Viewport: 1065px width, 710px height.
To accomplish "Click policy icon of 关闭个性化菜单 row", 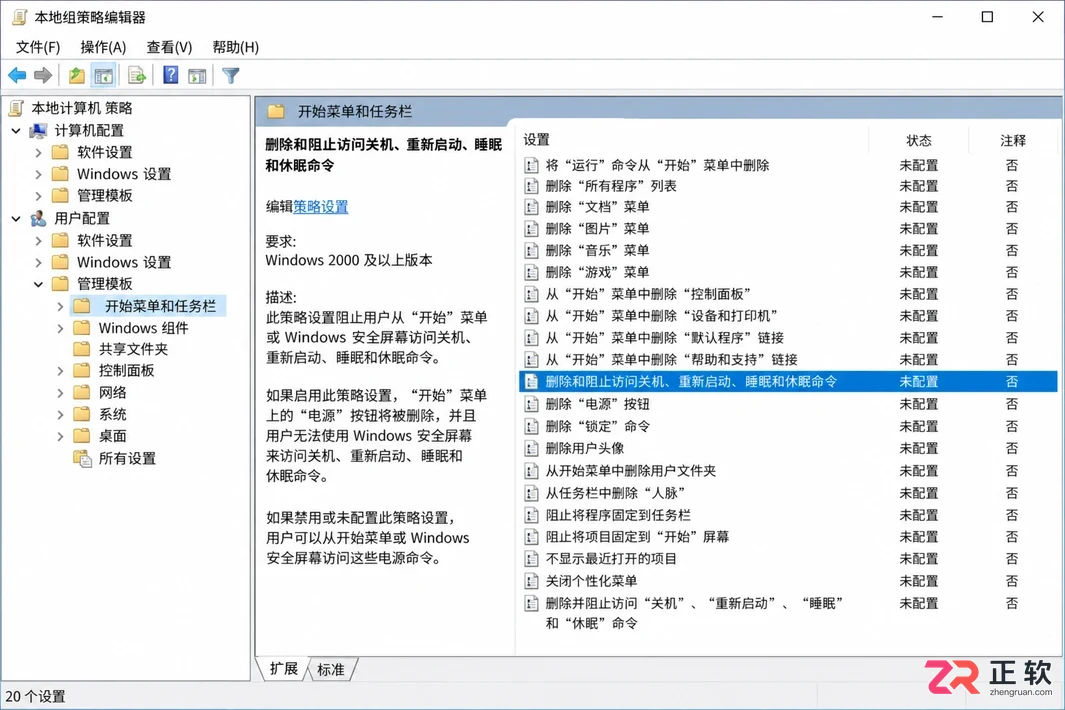I will (x=531, y=581).
